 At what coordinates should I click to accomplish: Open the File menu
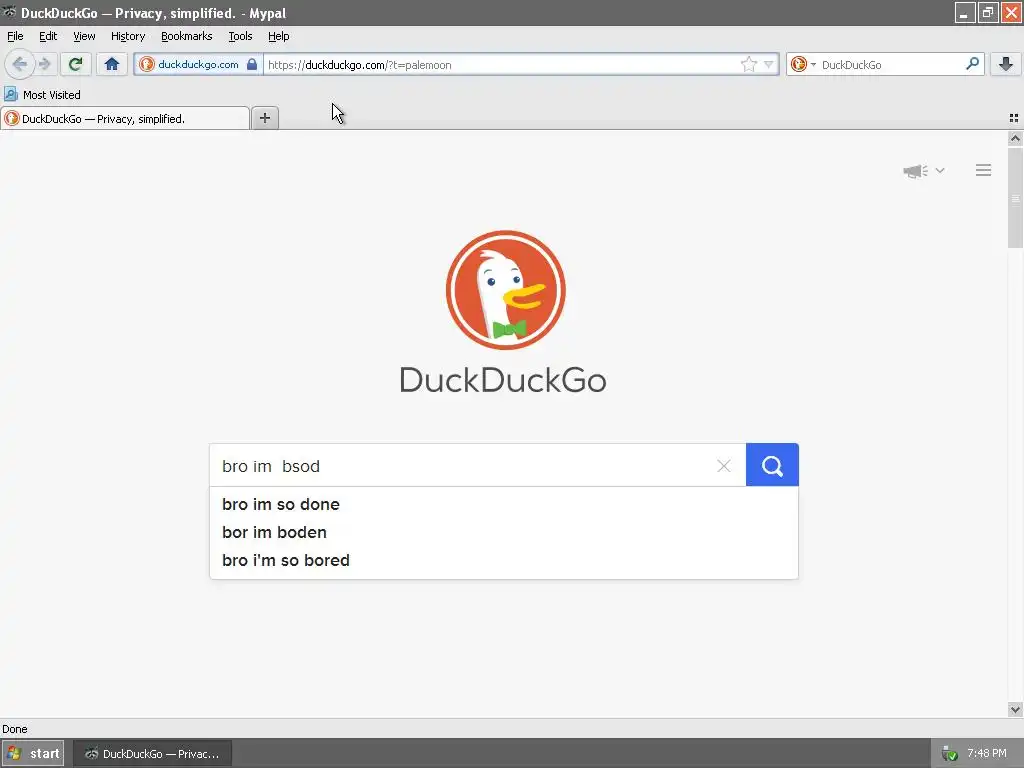(x=15, y=36)
